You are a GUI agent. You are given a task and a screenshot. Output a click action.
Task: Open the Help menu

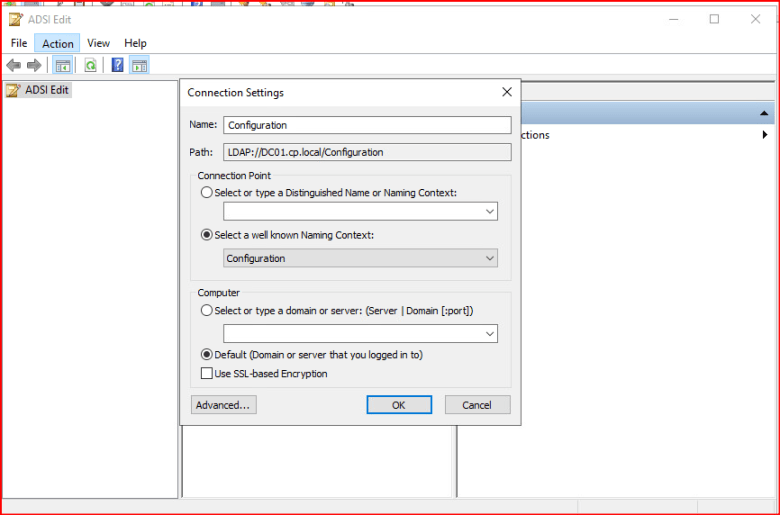[135, 43]
